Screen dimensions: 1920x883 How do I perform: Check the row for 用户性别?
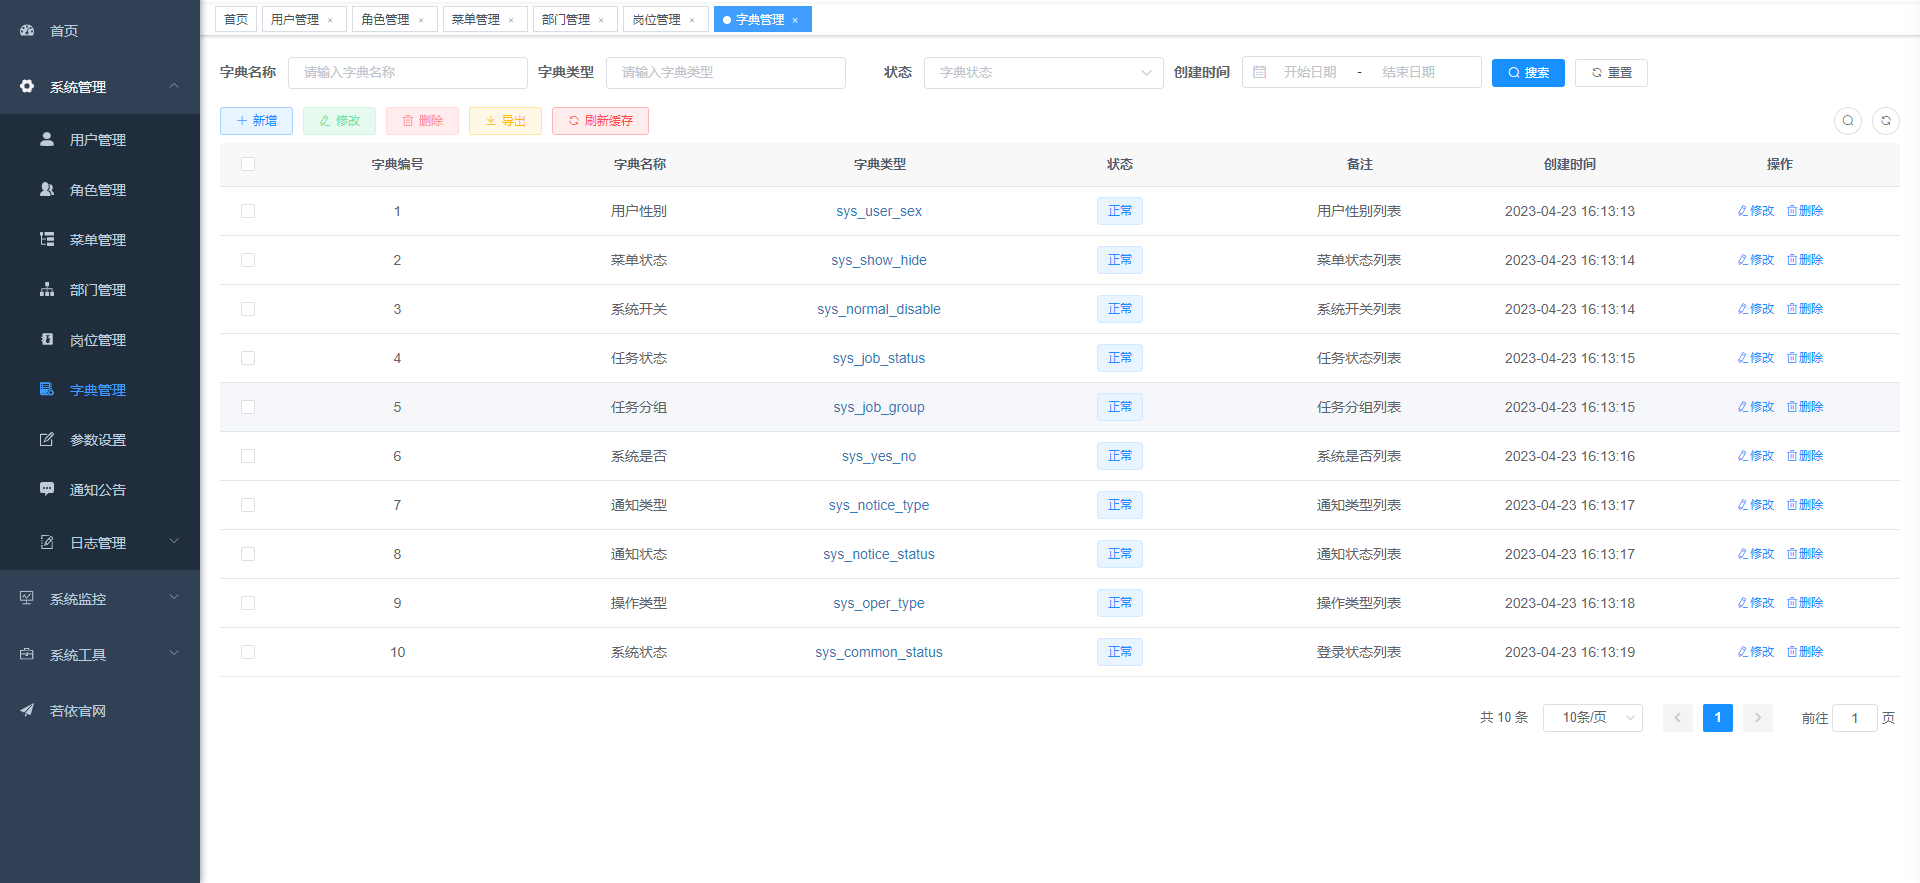(x=248, y=211)
